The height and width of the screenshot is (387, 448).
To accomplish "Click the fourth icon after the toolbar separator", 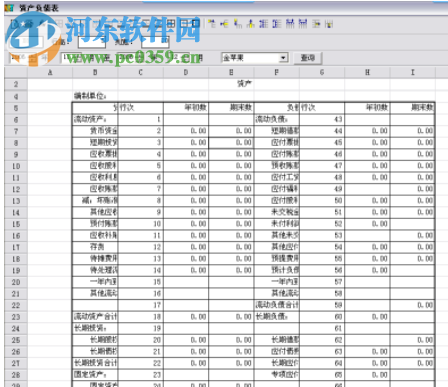I will tap(250, 24).
